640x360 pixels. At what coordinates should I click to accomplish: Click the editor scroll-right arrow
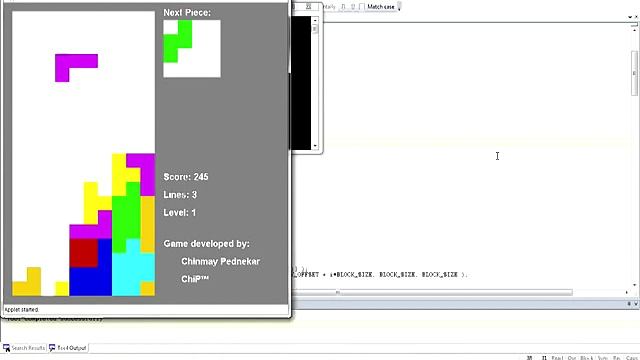coord(627,292)
